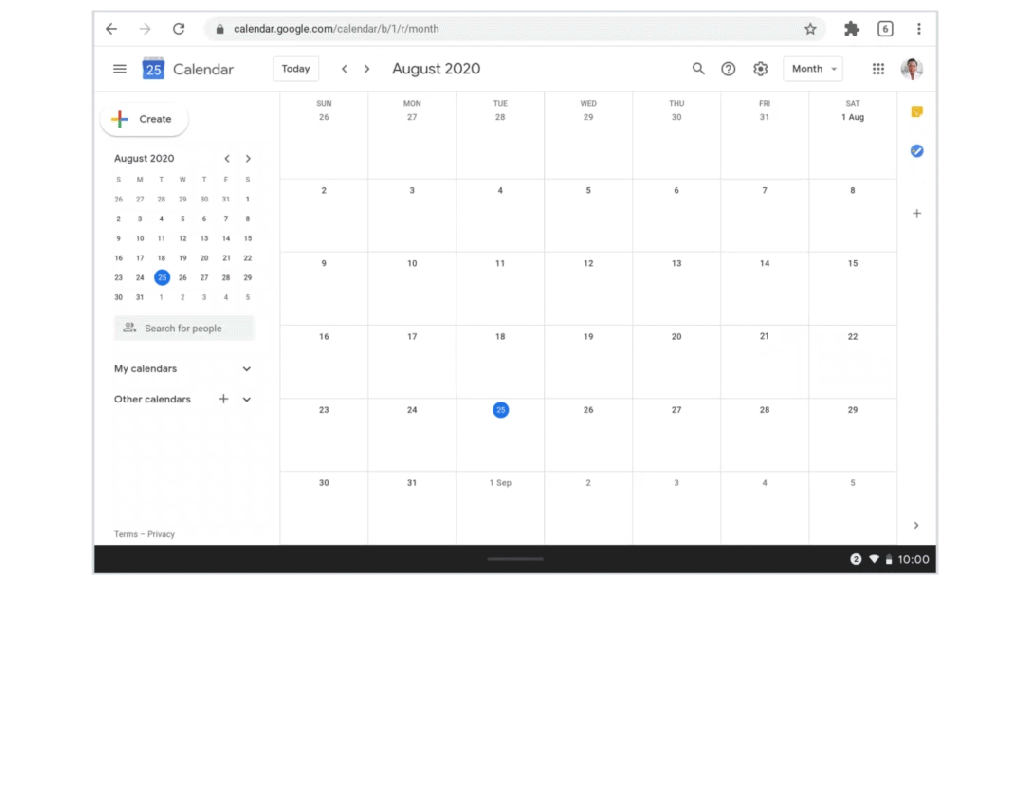Select day 12 in the main grid
This screenshot has width=1024, height=805.
[x=588, y=264]
